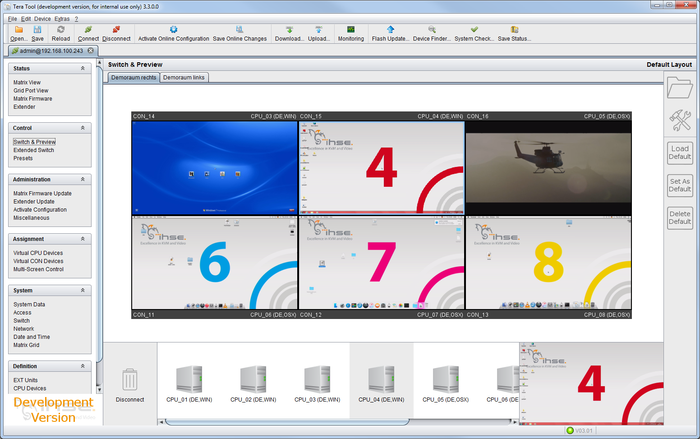Image resolution: width=700 pixels, height=439 pixels.
Task: Open Monitoring from the toolbar
Action: tap(351, 33)
